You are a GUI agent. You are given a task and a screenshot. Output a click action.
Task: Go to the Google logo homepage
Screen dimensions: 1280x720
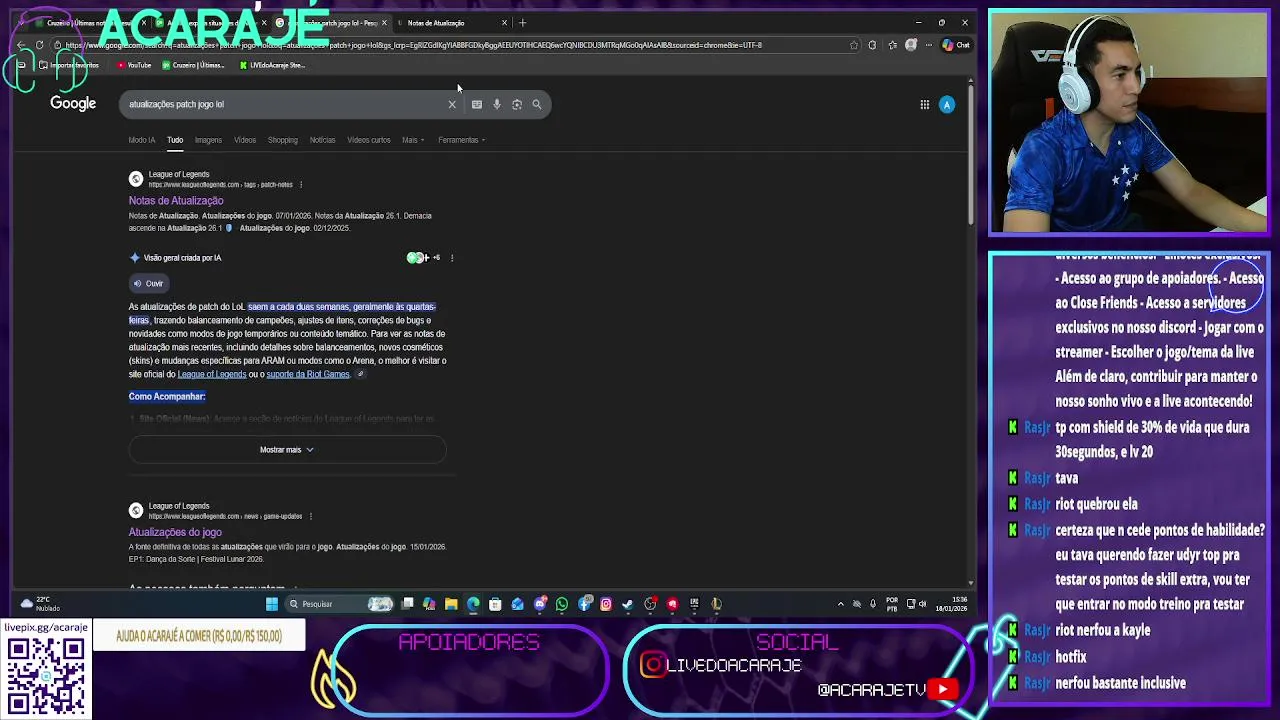73,103
